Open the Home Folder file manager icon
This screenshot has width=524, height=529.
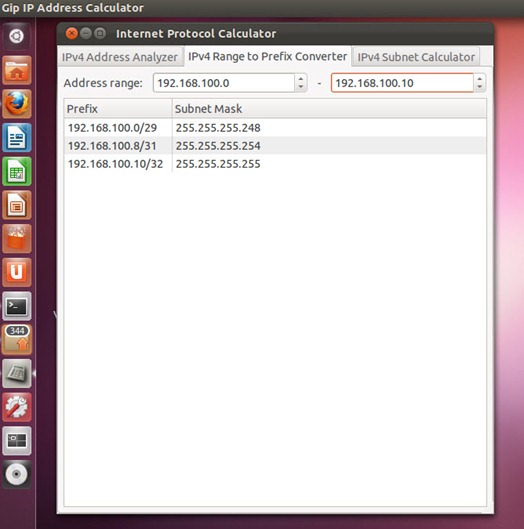(x=17, y=70)
